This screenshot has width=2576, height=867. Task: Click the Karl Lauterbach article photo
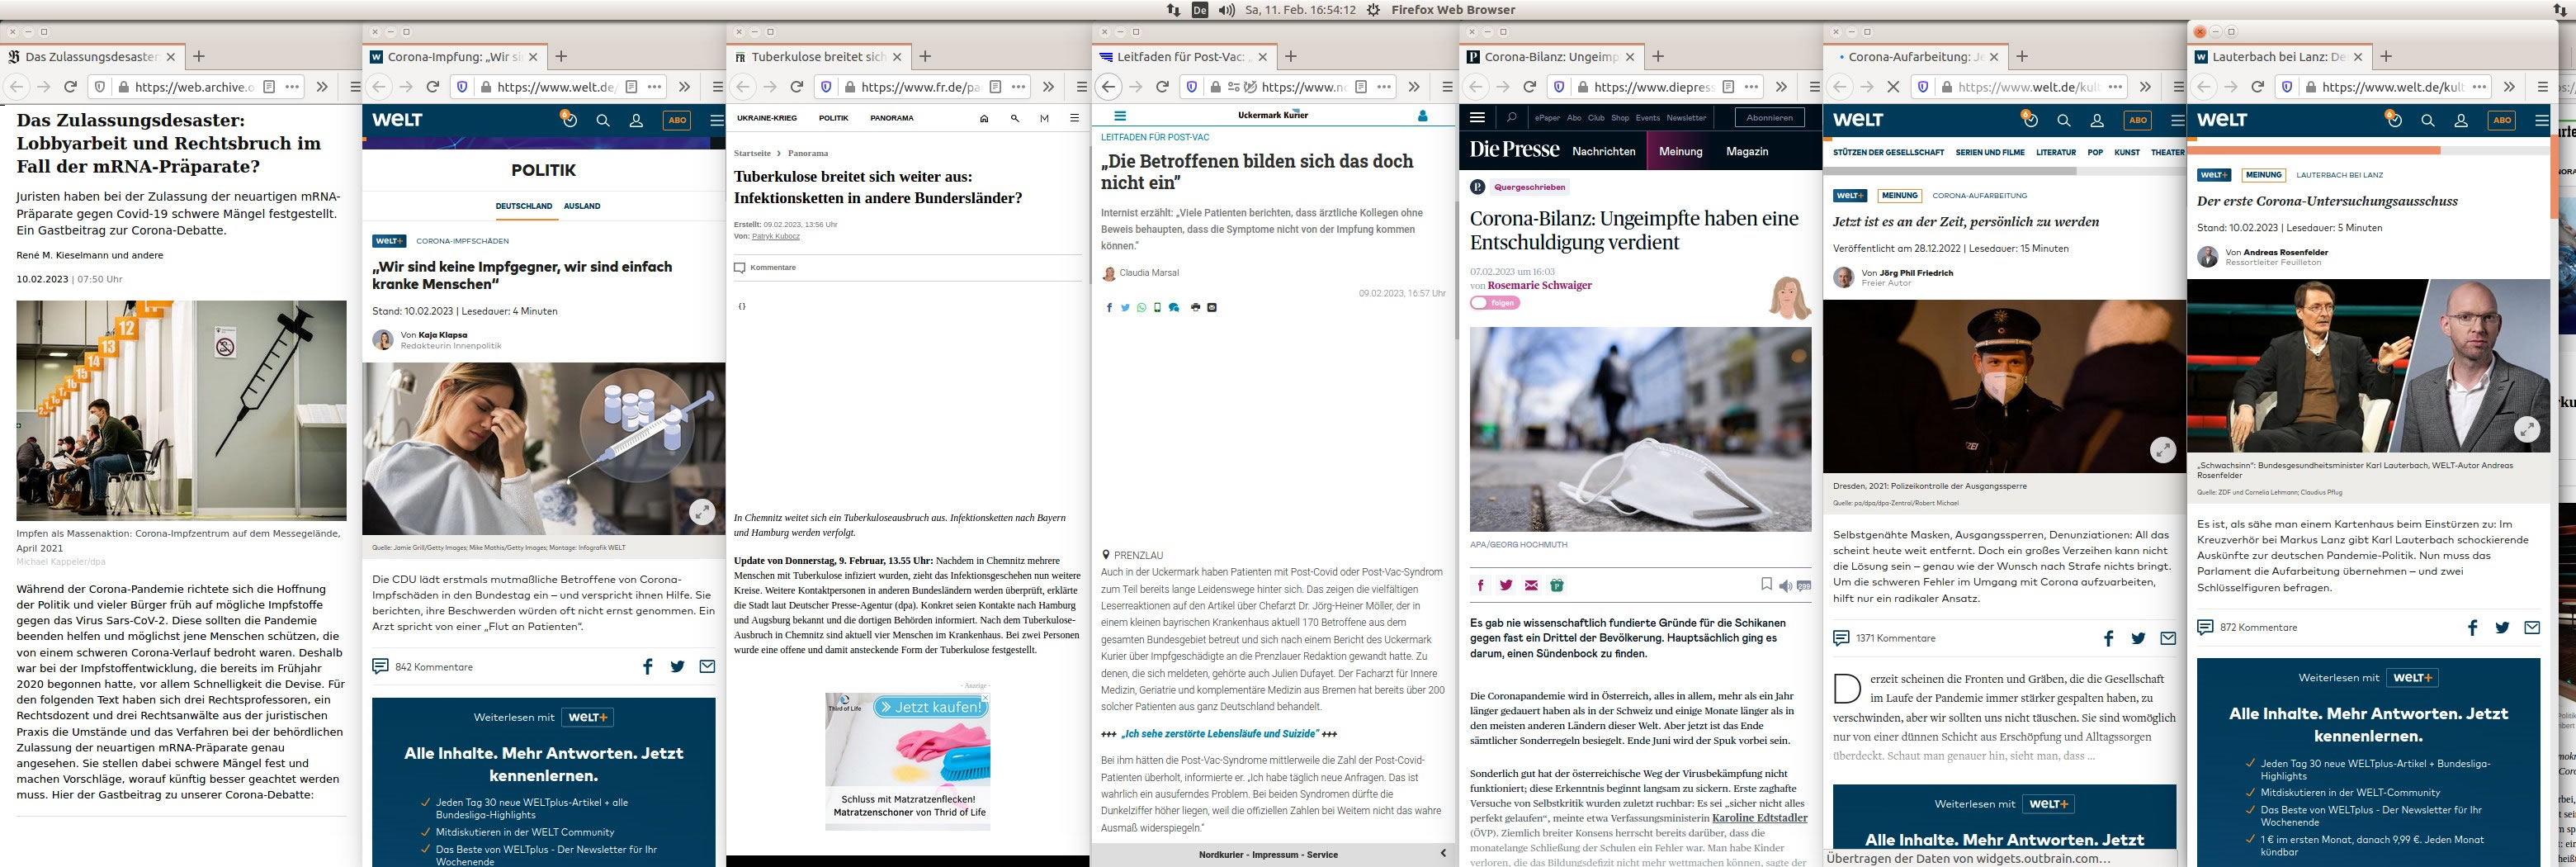(x=2368, y=365)
